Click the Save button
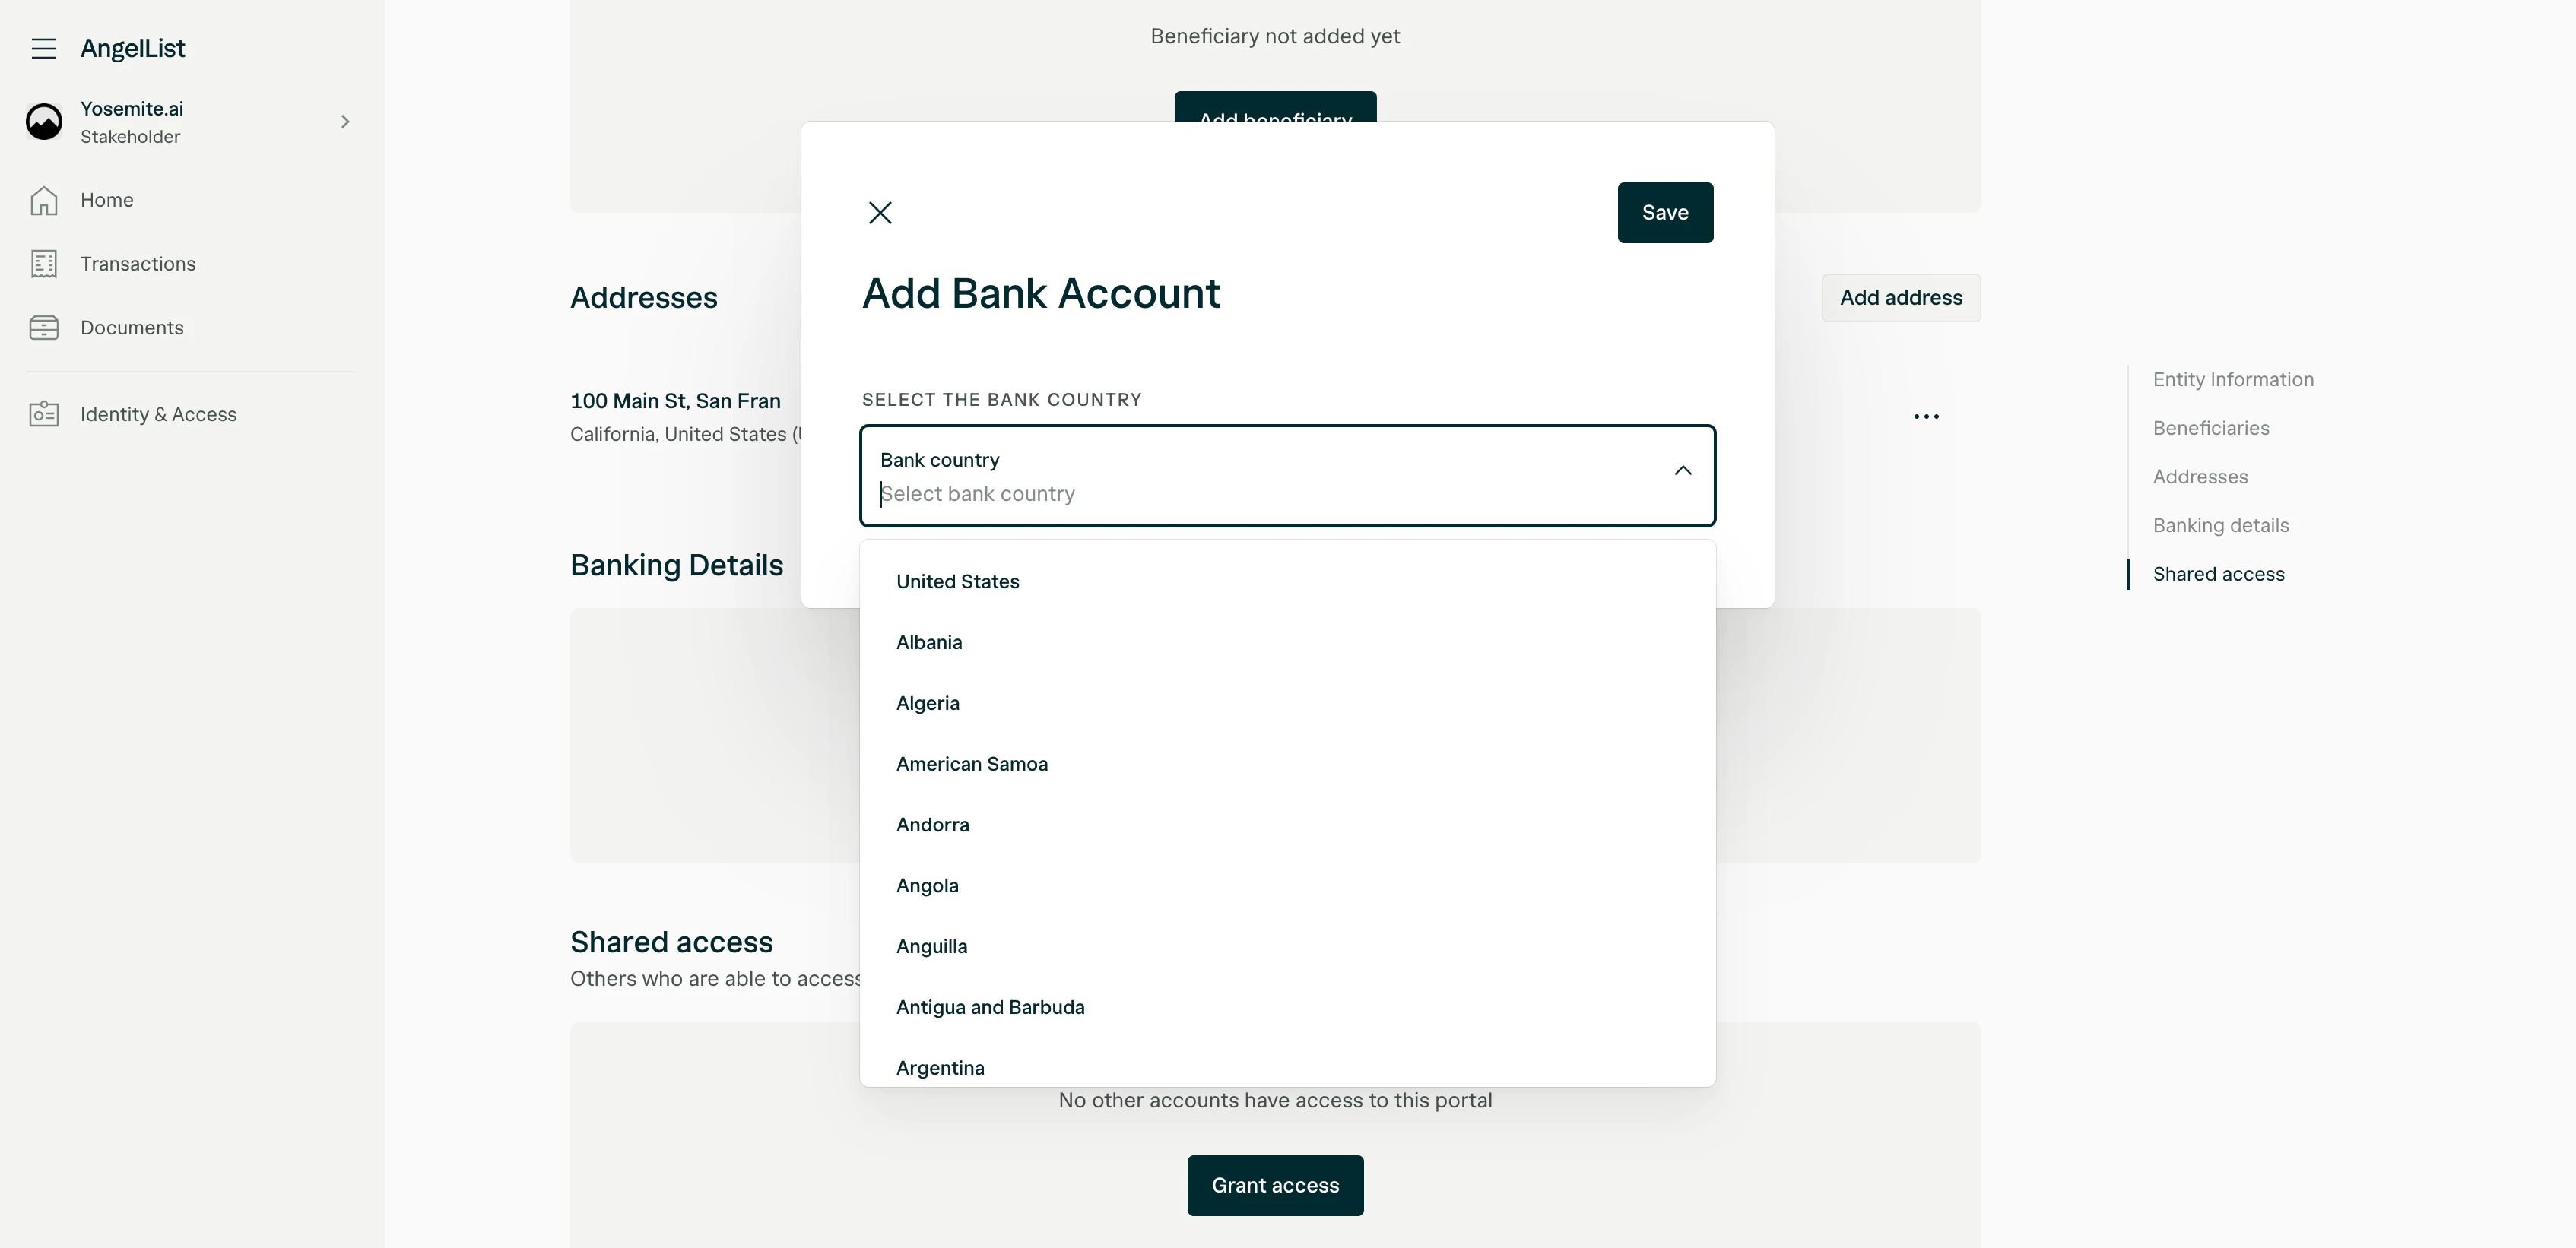2576x1248 pixels. click(1664, 212)
